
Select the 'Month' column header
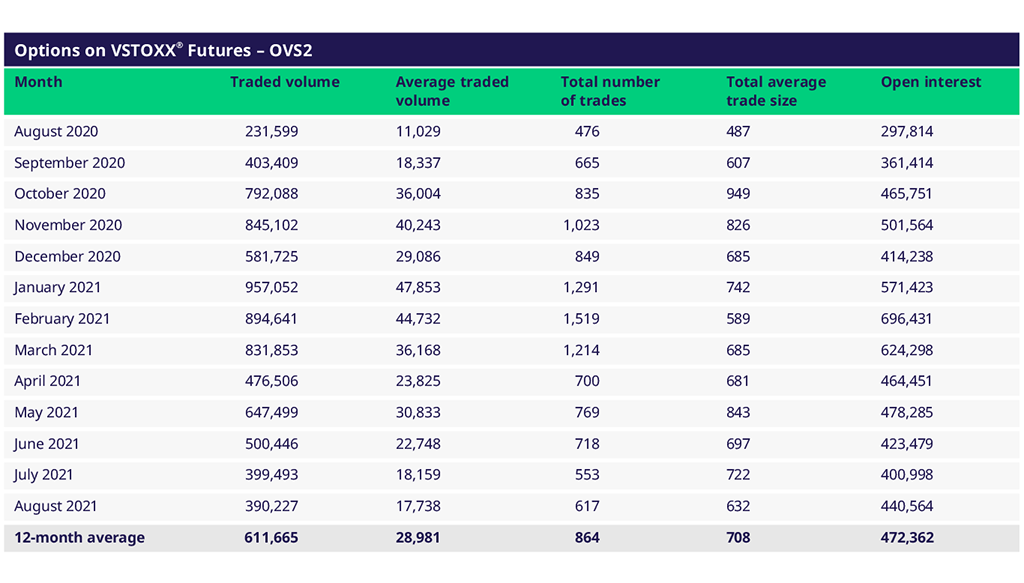click(38, 82)
